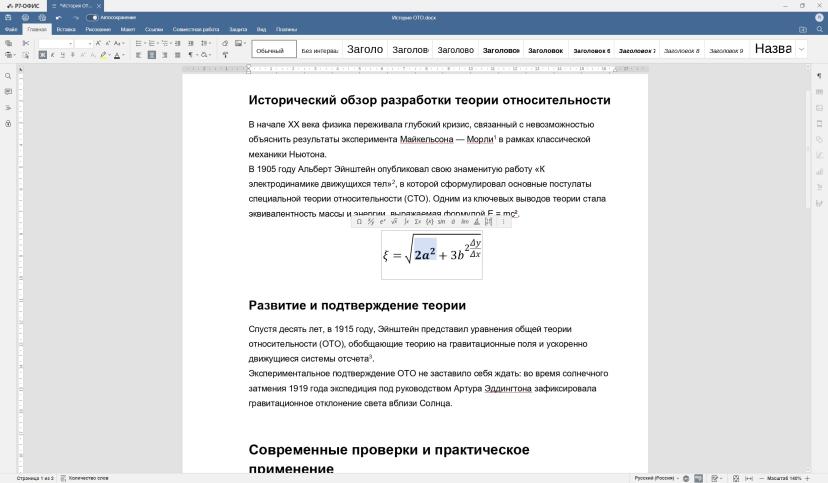
Task: Toggle the Автосохранение switch
Action: point(92,18)
